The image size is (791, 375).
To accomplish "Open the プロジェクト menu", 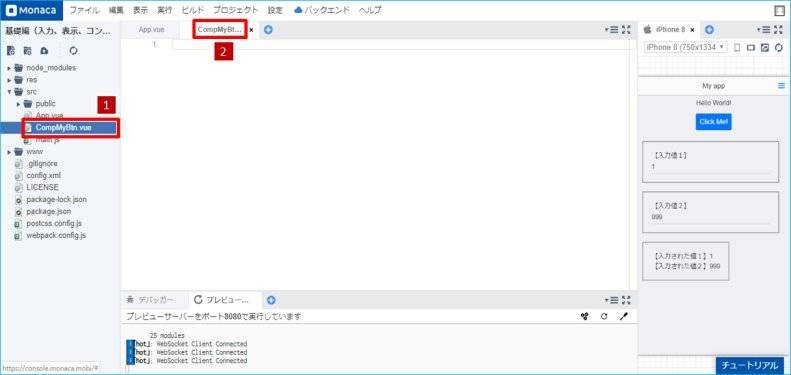I will click(x=236, y=10).
